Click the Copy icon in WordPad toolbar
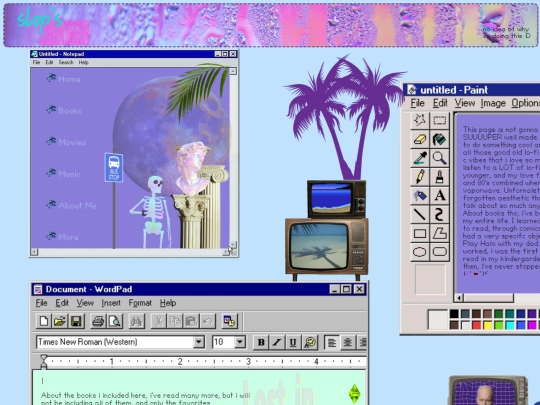 pyautogui.click(x=175, y=321)
